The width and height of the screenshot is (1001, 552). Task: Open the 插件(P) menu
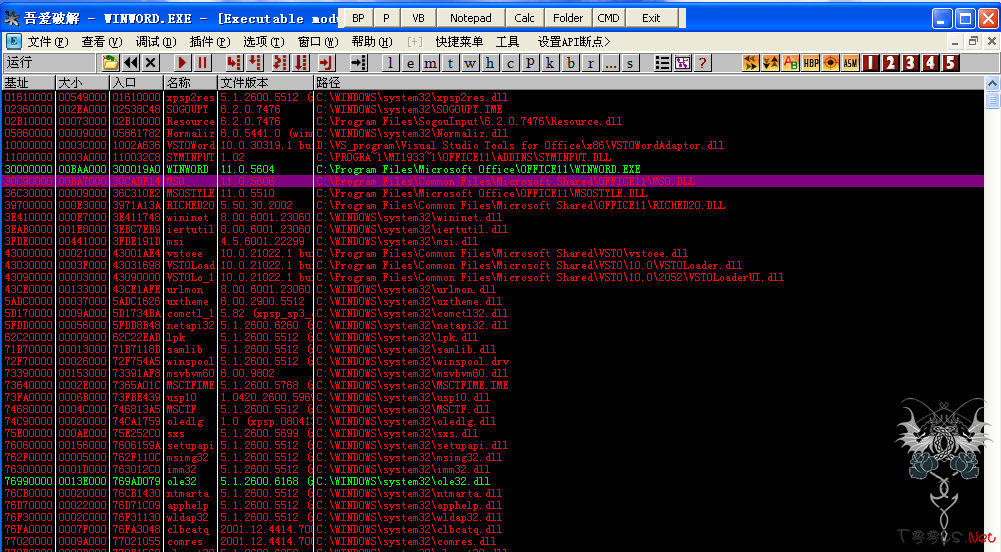(210, 42)
